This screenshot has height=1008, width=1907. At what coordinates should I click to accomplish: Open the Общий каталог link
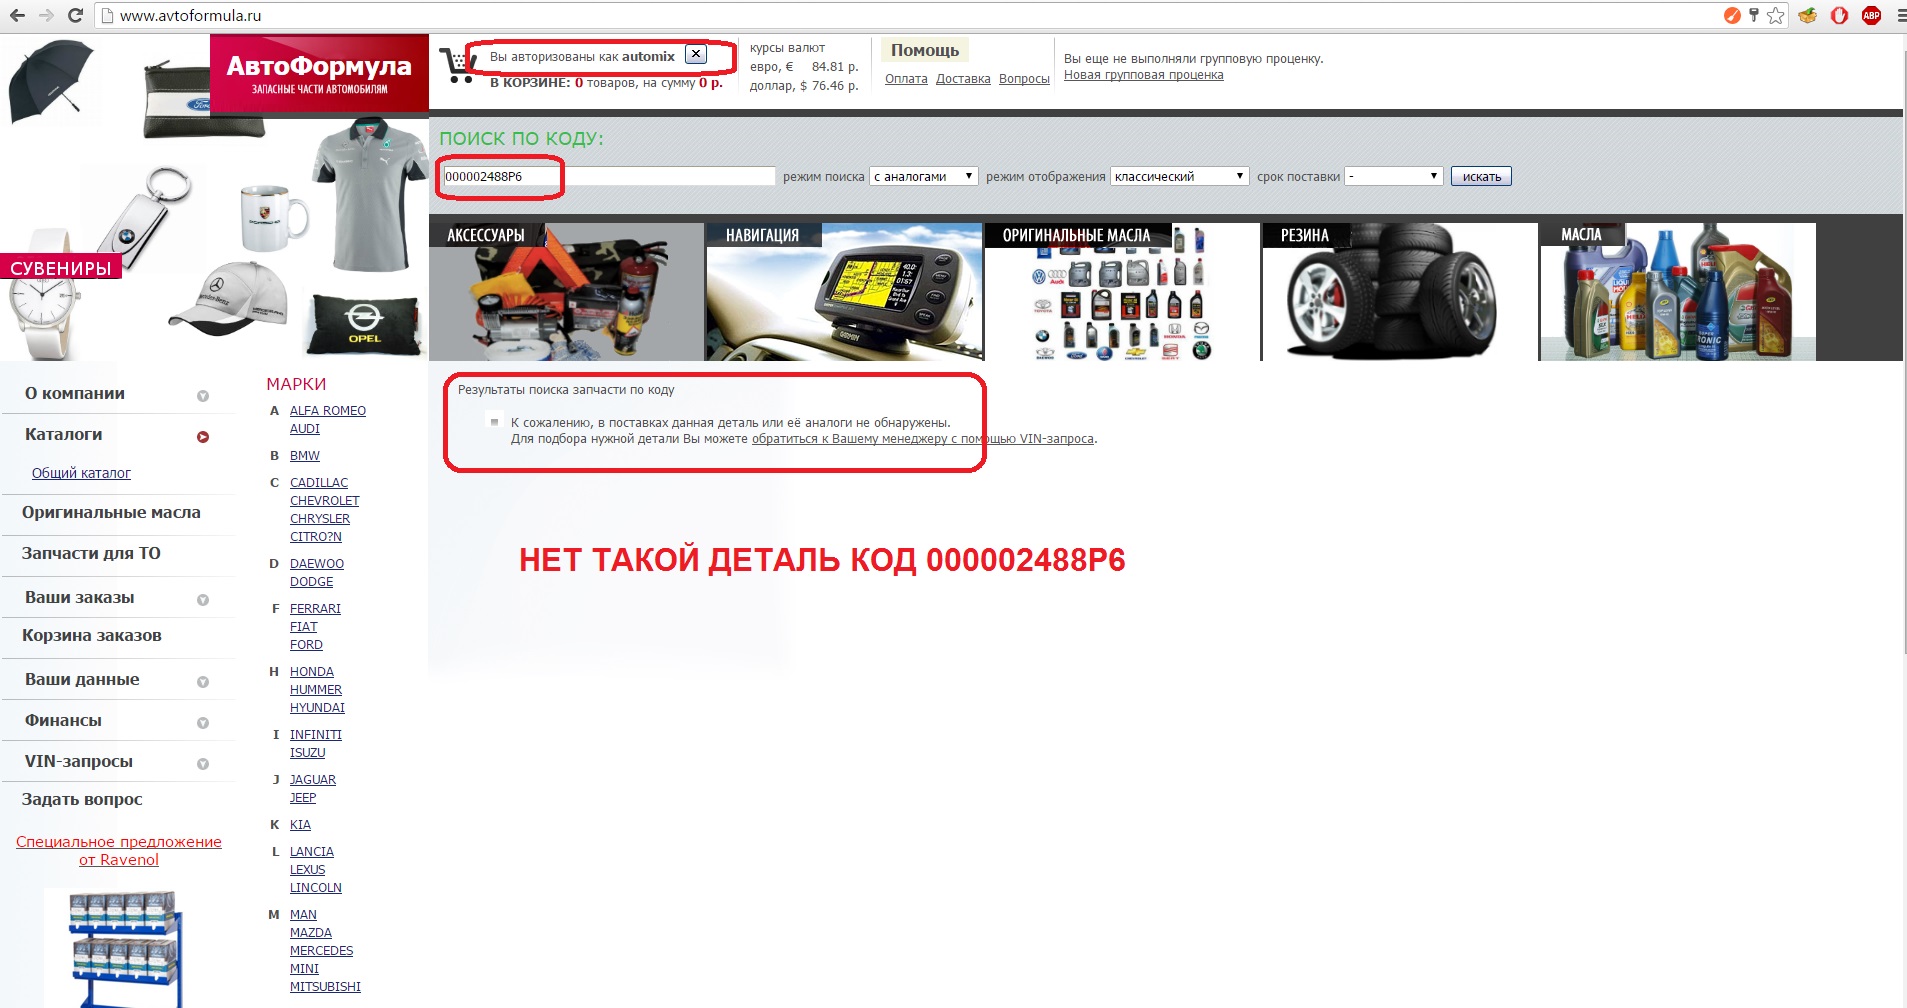[81, 473]
